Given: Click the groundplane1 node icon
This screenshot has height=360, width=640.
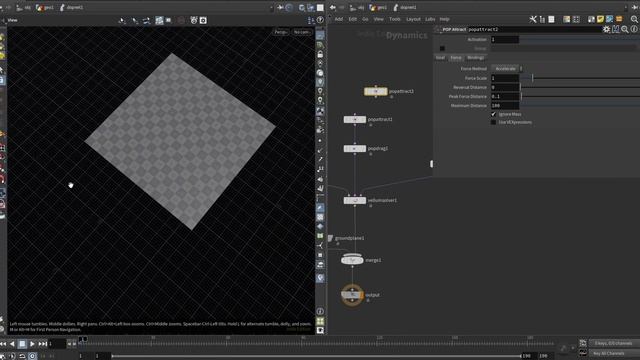Looking at the screenshot, I should tap(330, 238).
